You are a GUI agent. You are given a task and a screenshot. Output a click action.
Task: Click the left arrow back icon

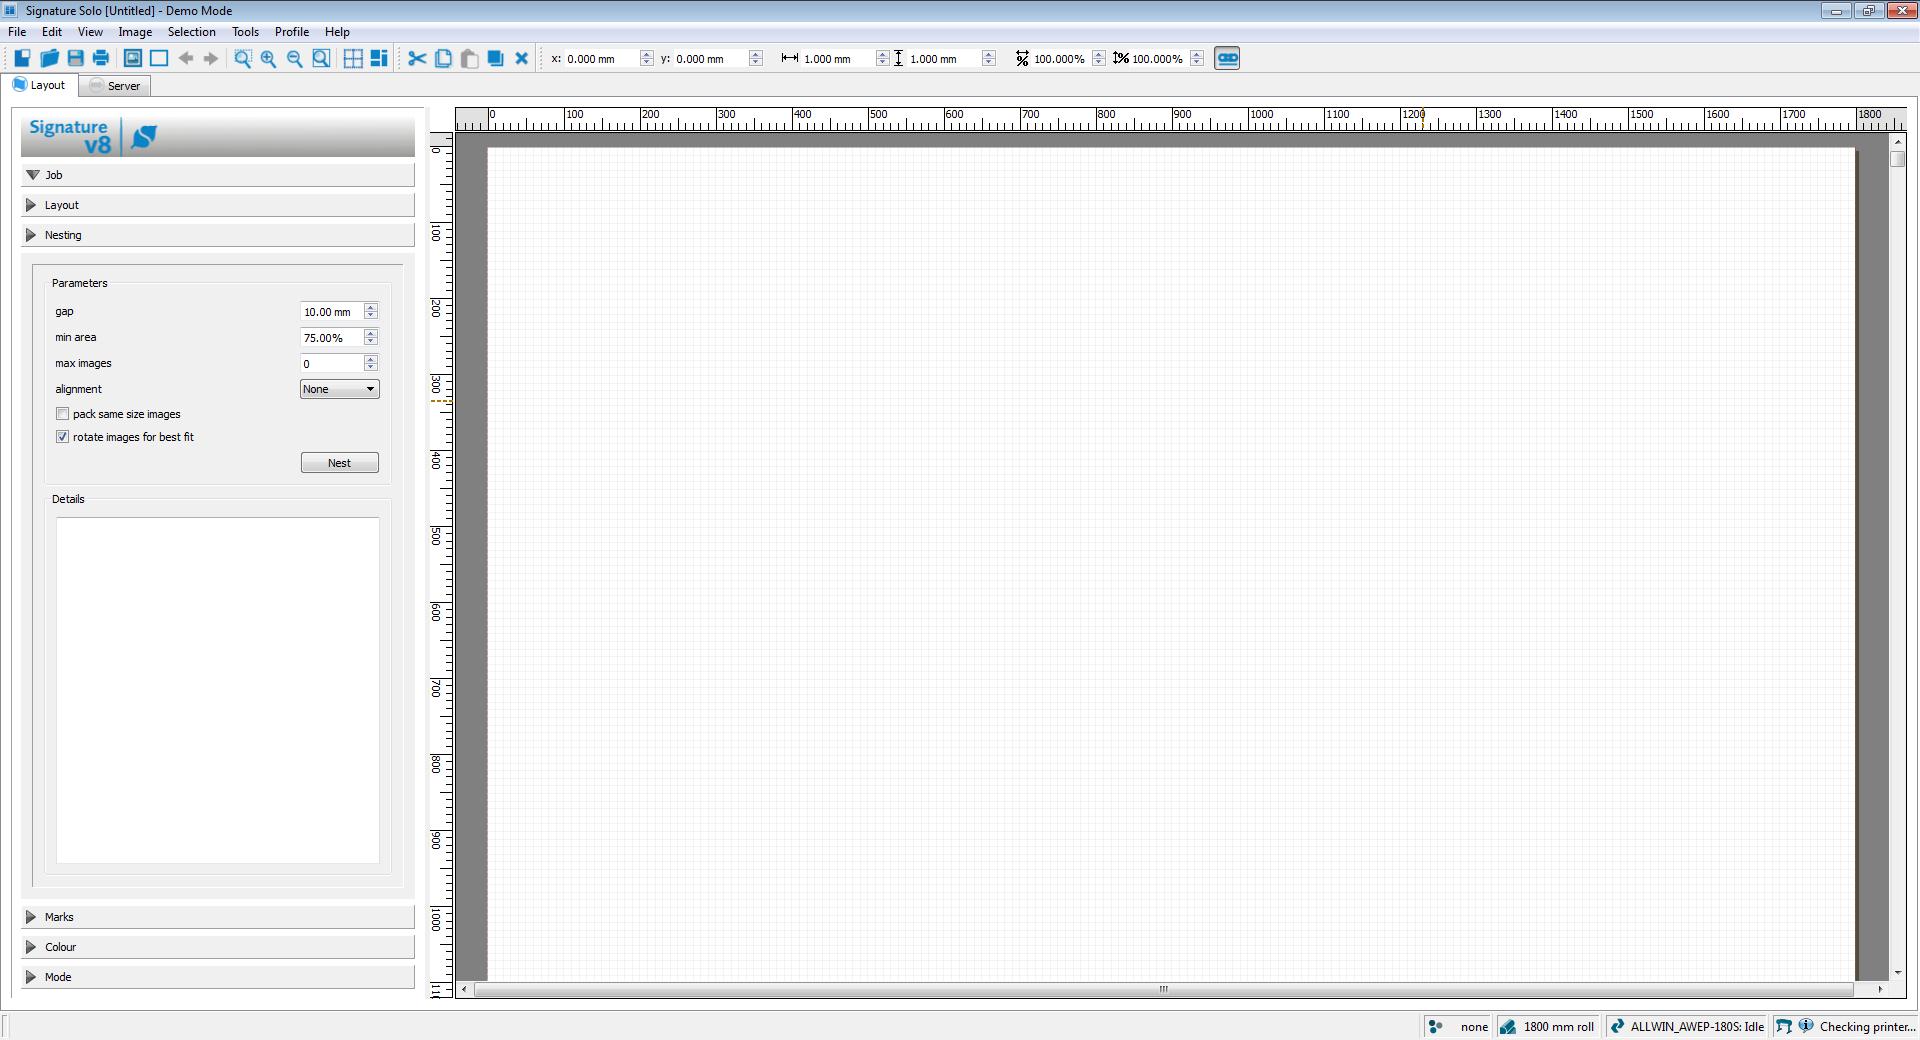coord(186,58)
